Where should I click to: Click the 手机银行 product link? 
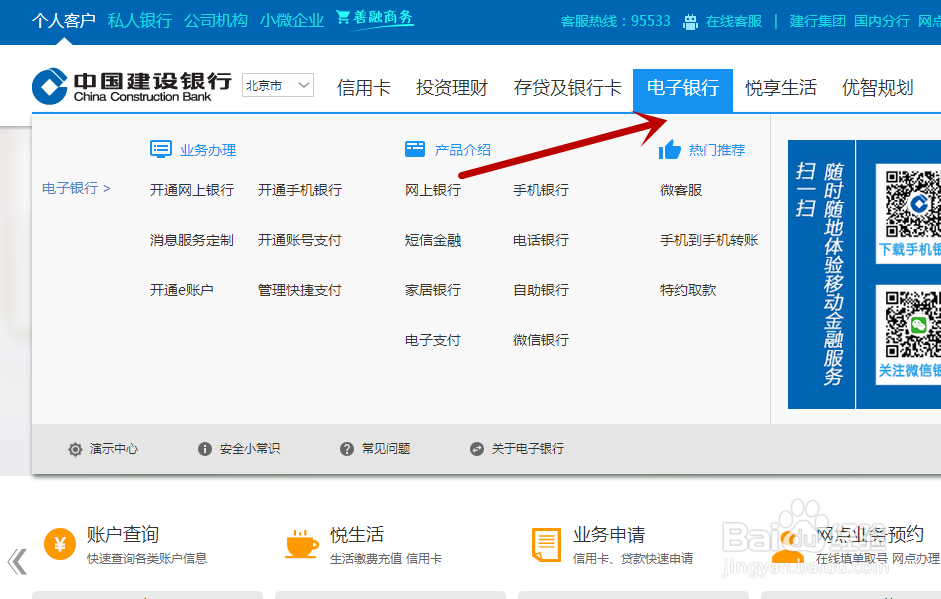click(541, 190)
